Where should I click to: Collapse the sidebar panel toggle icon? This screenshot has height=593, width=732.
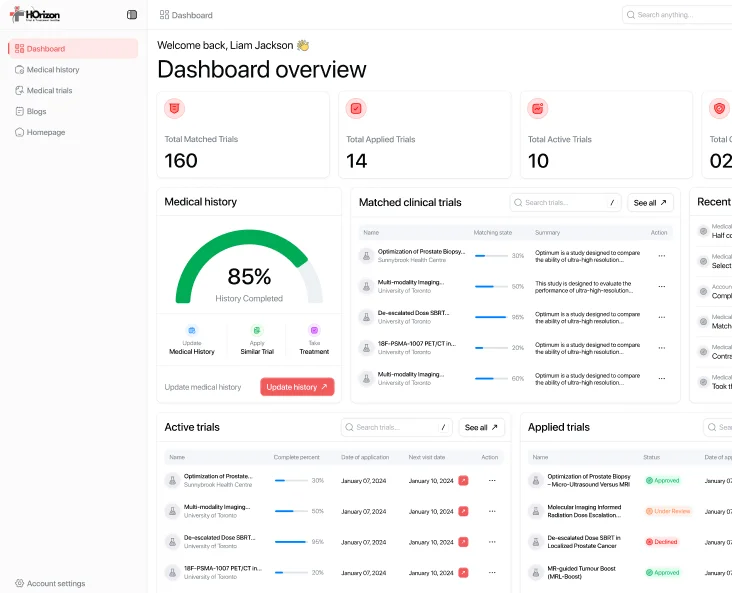pos(132,15)
